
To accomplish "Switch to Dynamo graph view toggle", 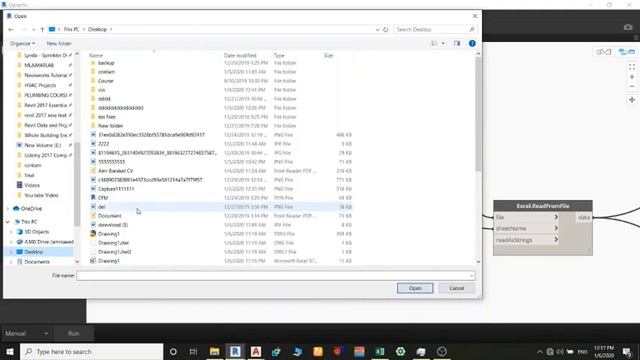I will 627,52.
